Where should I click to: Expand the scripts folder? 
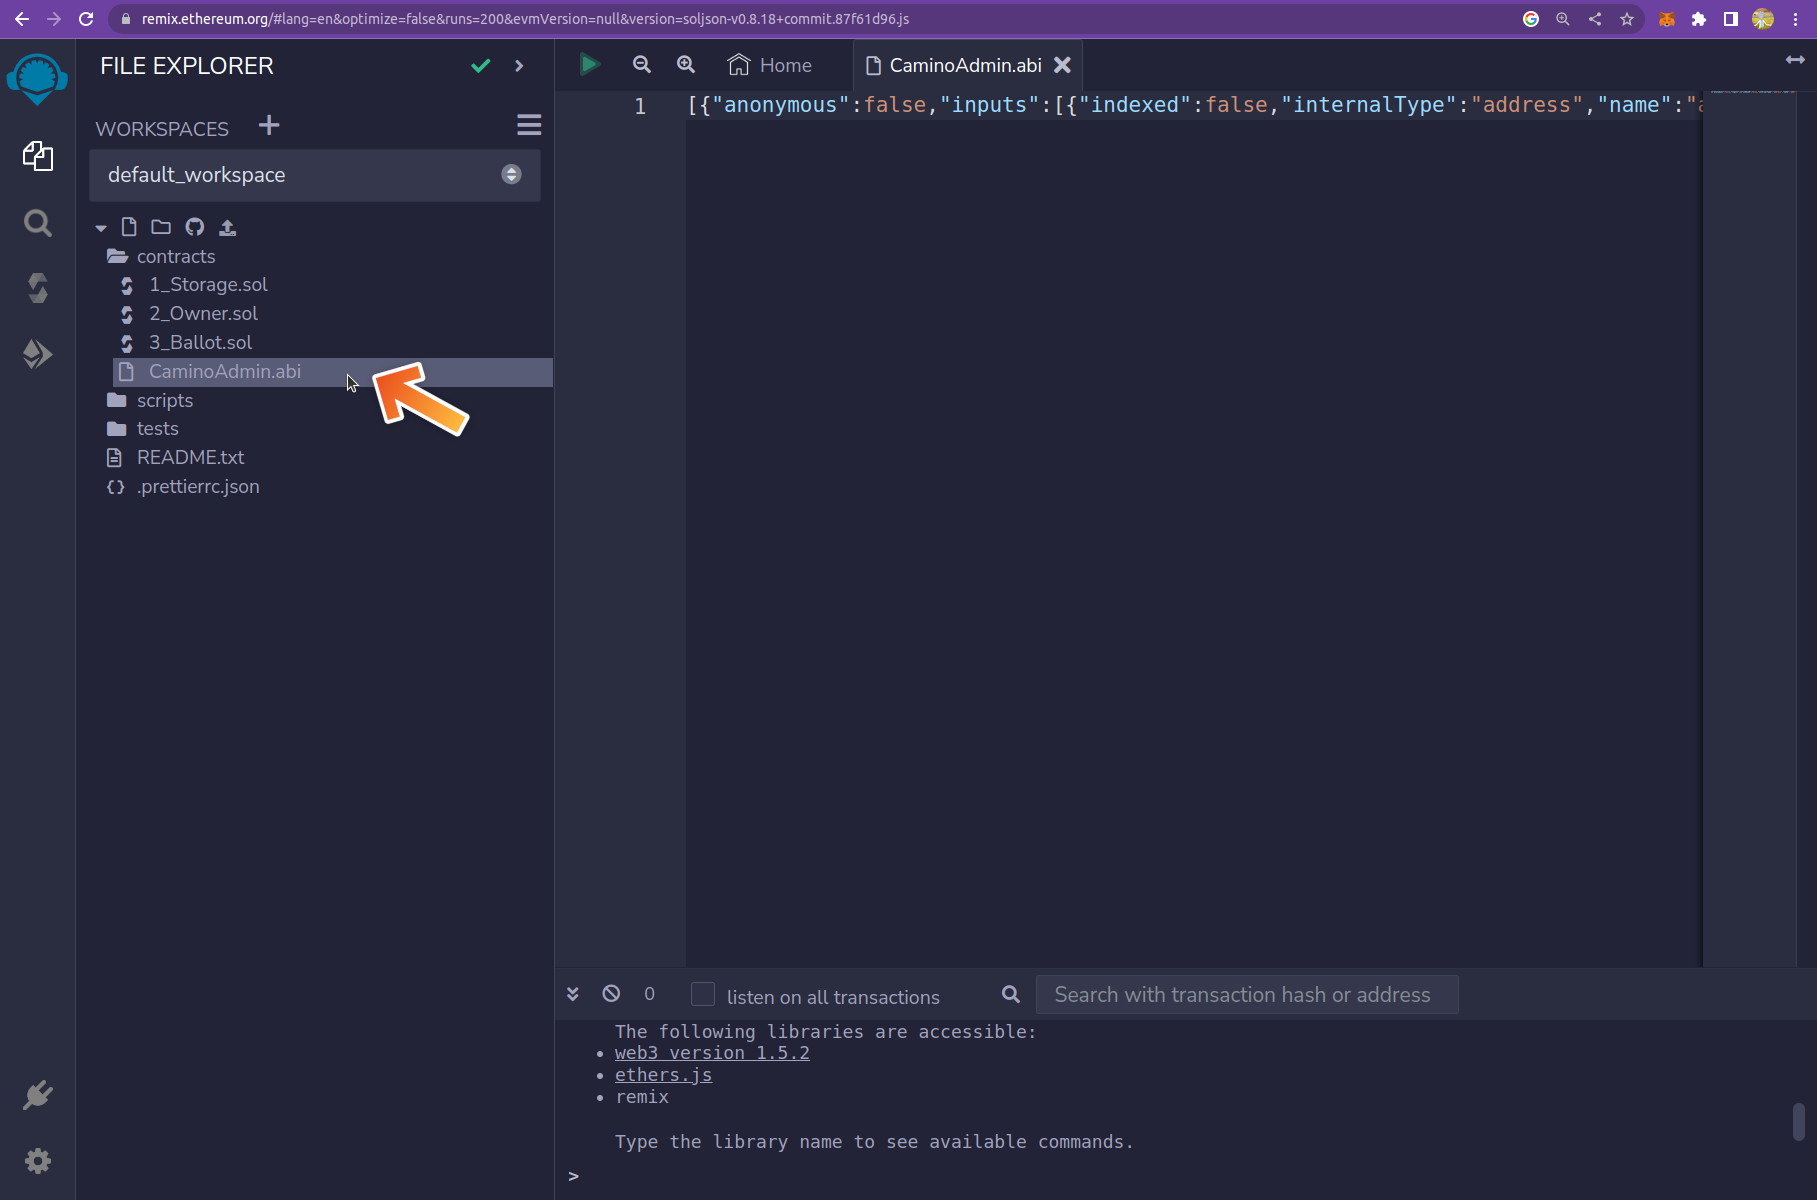click(x=164, y=401)
